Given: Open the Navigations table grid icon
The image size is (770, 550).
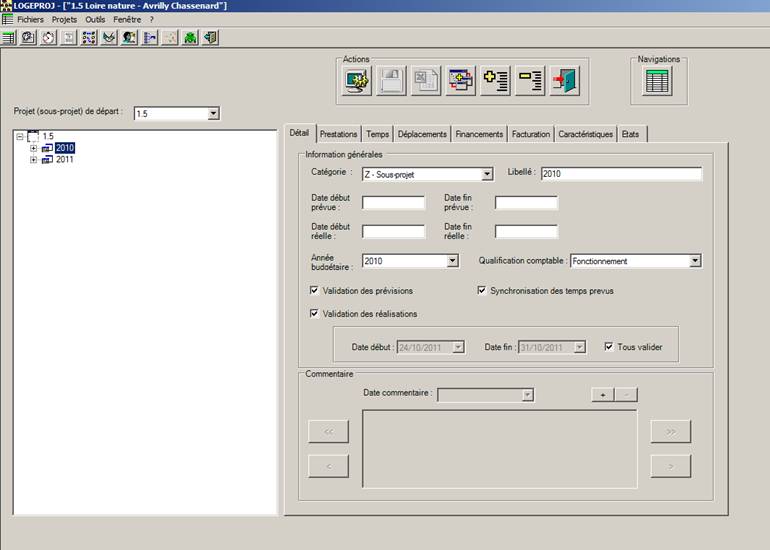Looking at the screenshot, I should pyautogui.click(x=657, y=82).
